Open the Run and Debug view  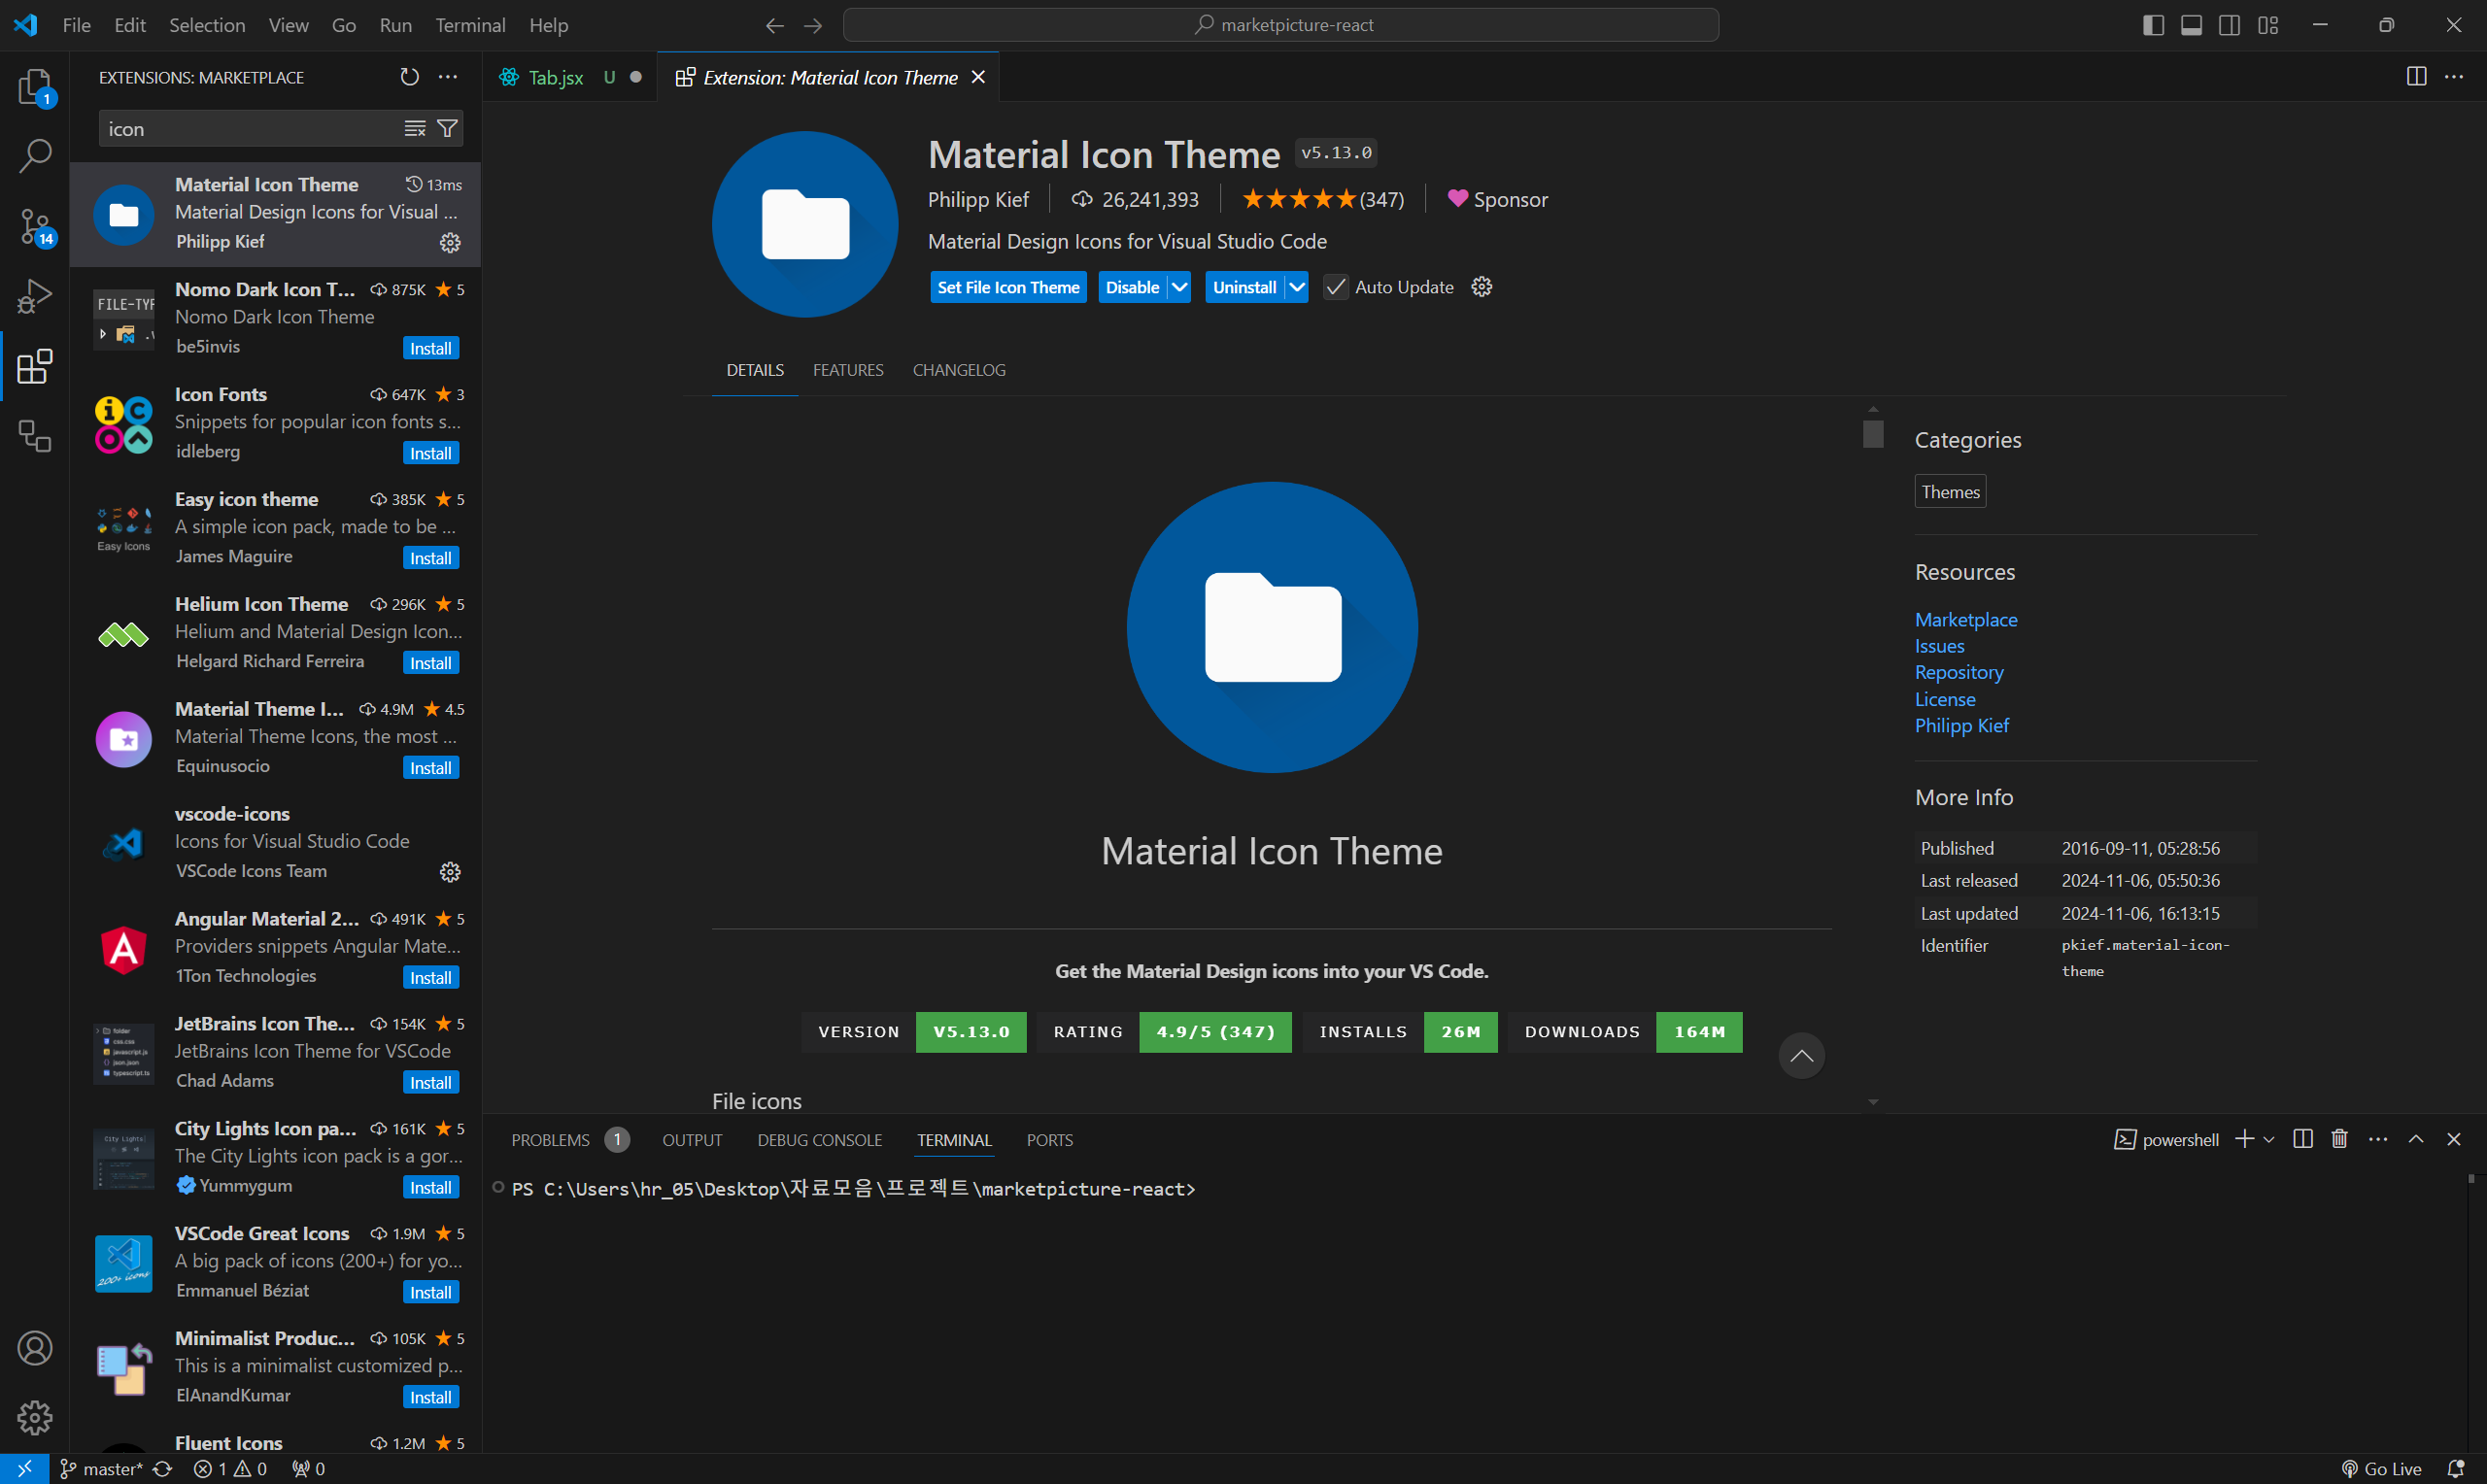(x=35, y=297)
